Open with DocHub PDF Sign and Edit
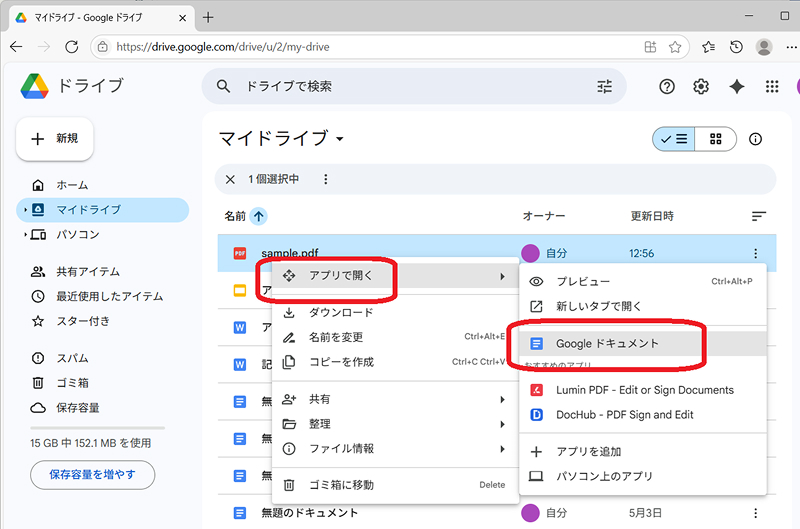Image resolution: width=800 pixels, height=529 pixels. tap(643, 415)
